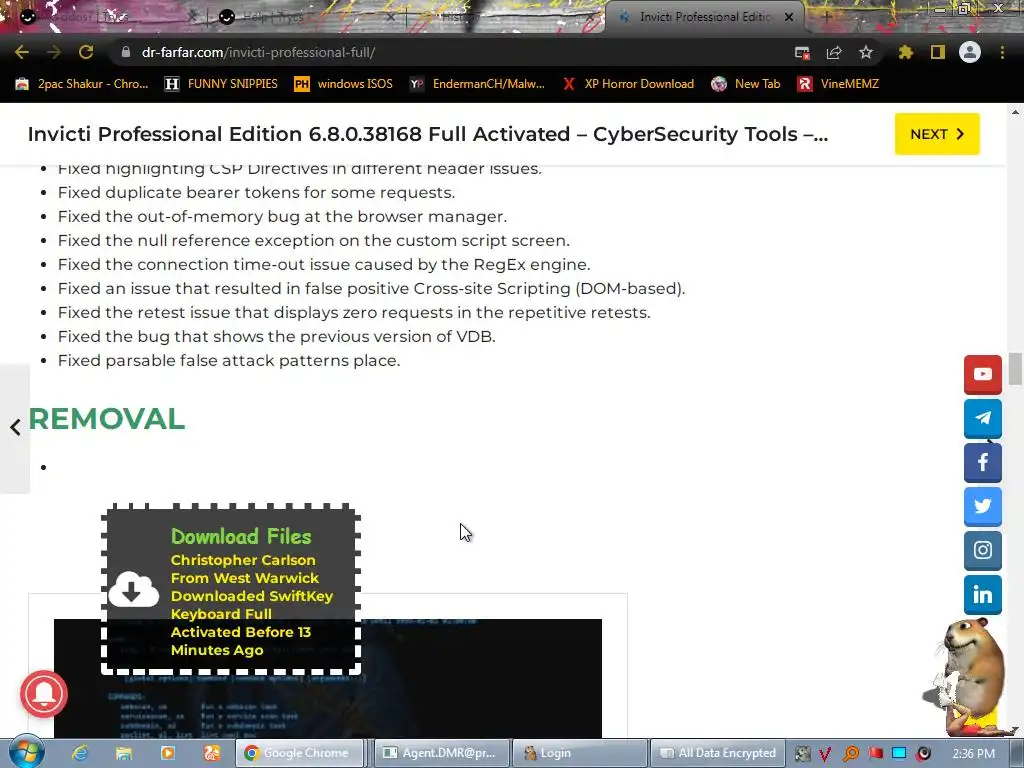This screenshot has width=1024, height=768.
Task: Click the page title heading text
Action: (428, 134)
